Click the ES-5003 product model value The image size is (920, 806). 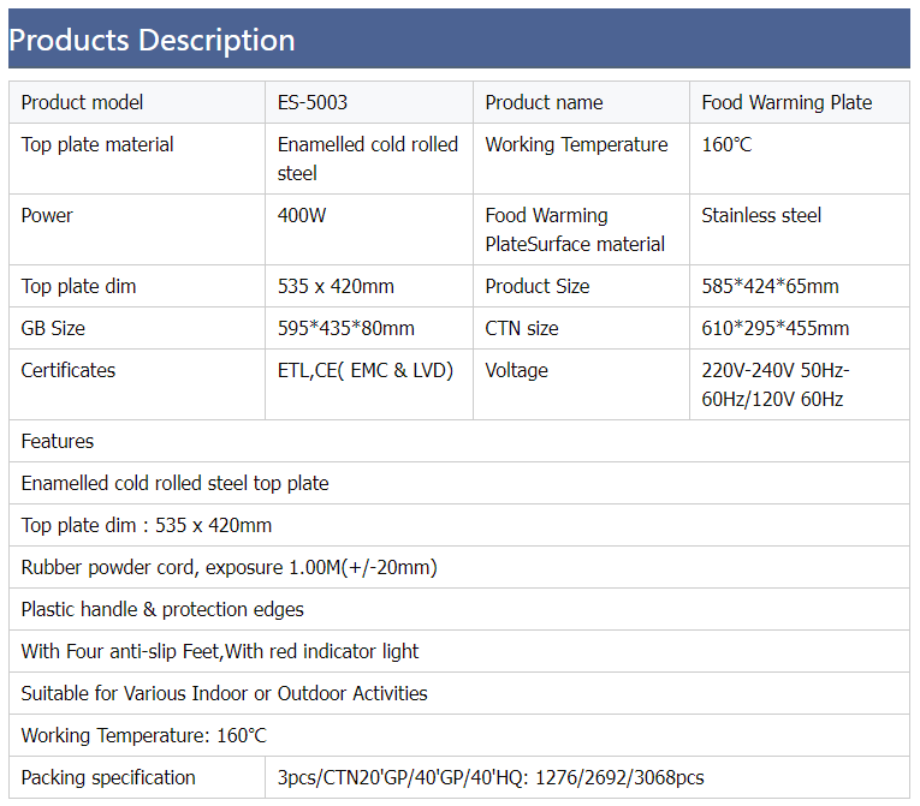pos(313,103)
